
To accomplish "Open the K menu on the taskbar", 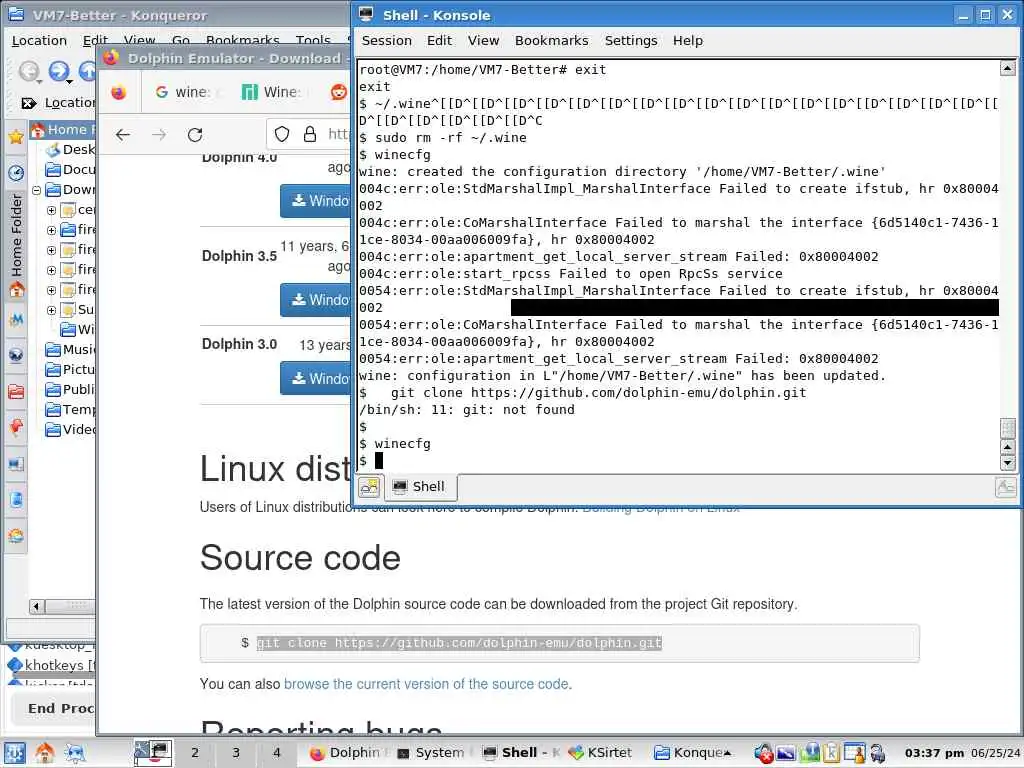I will coord(14,753).
